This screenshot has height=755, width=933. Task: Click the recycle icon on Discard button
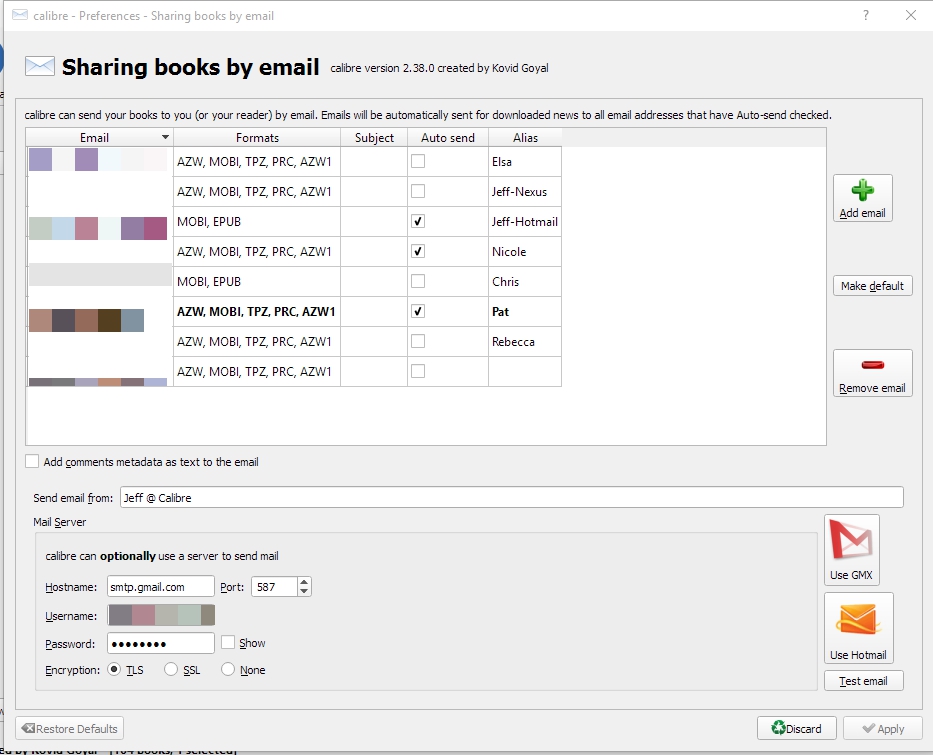[x=778, y=728]
